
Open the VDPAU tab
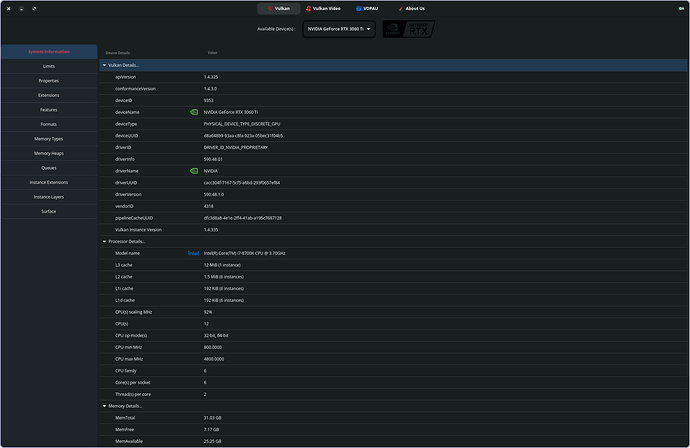coord(367,8)
